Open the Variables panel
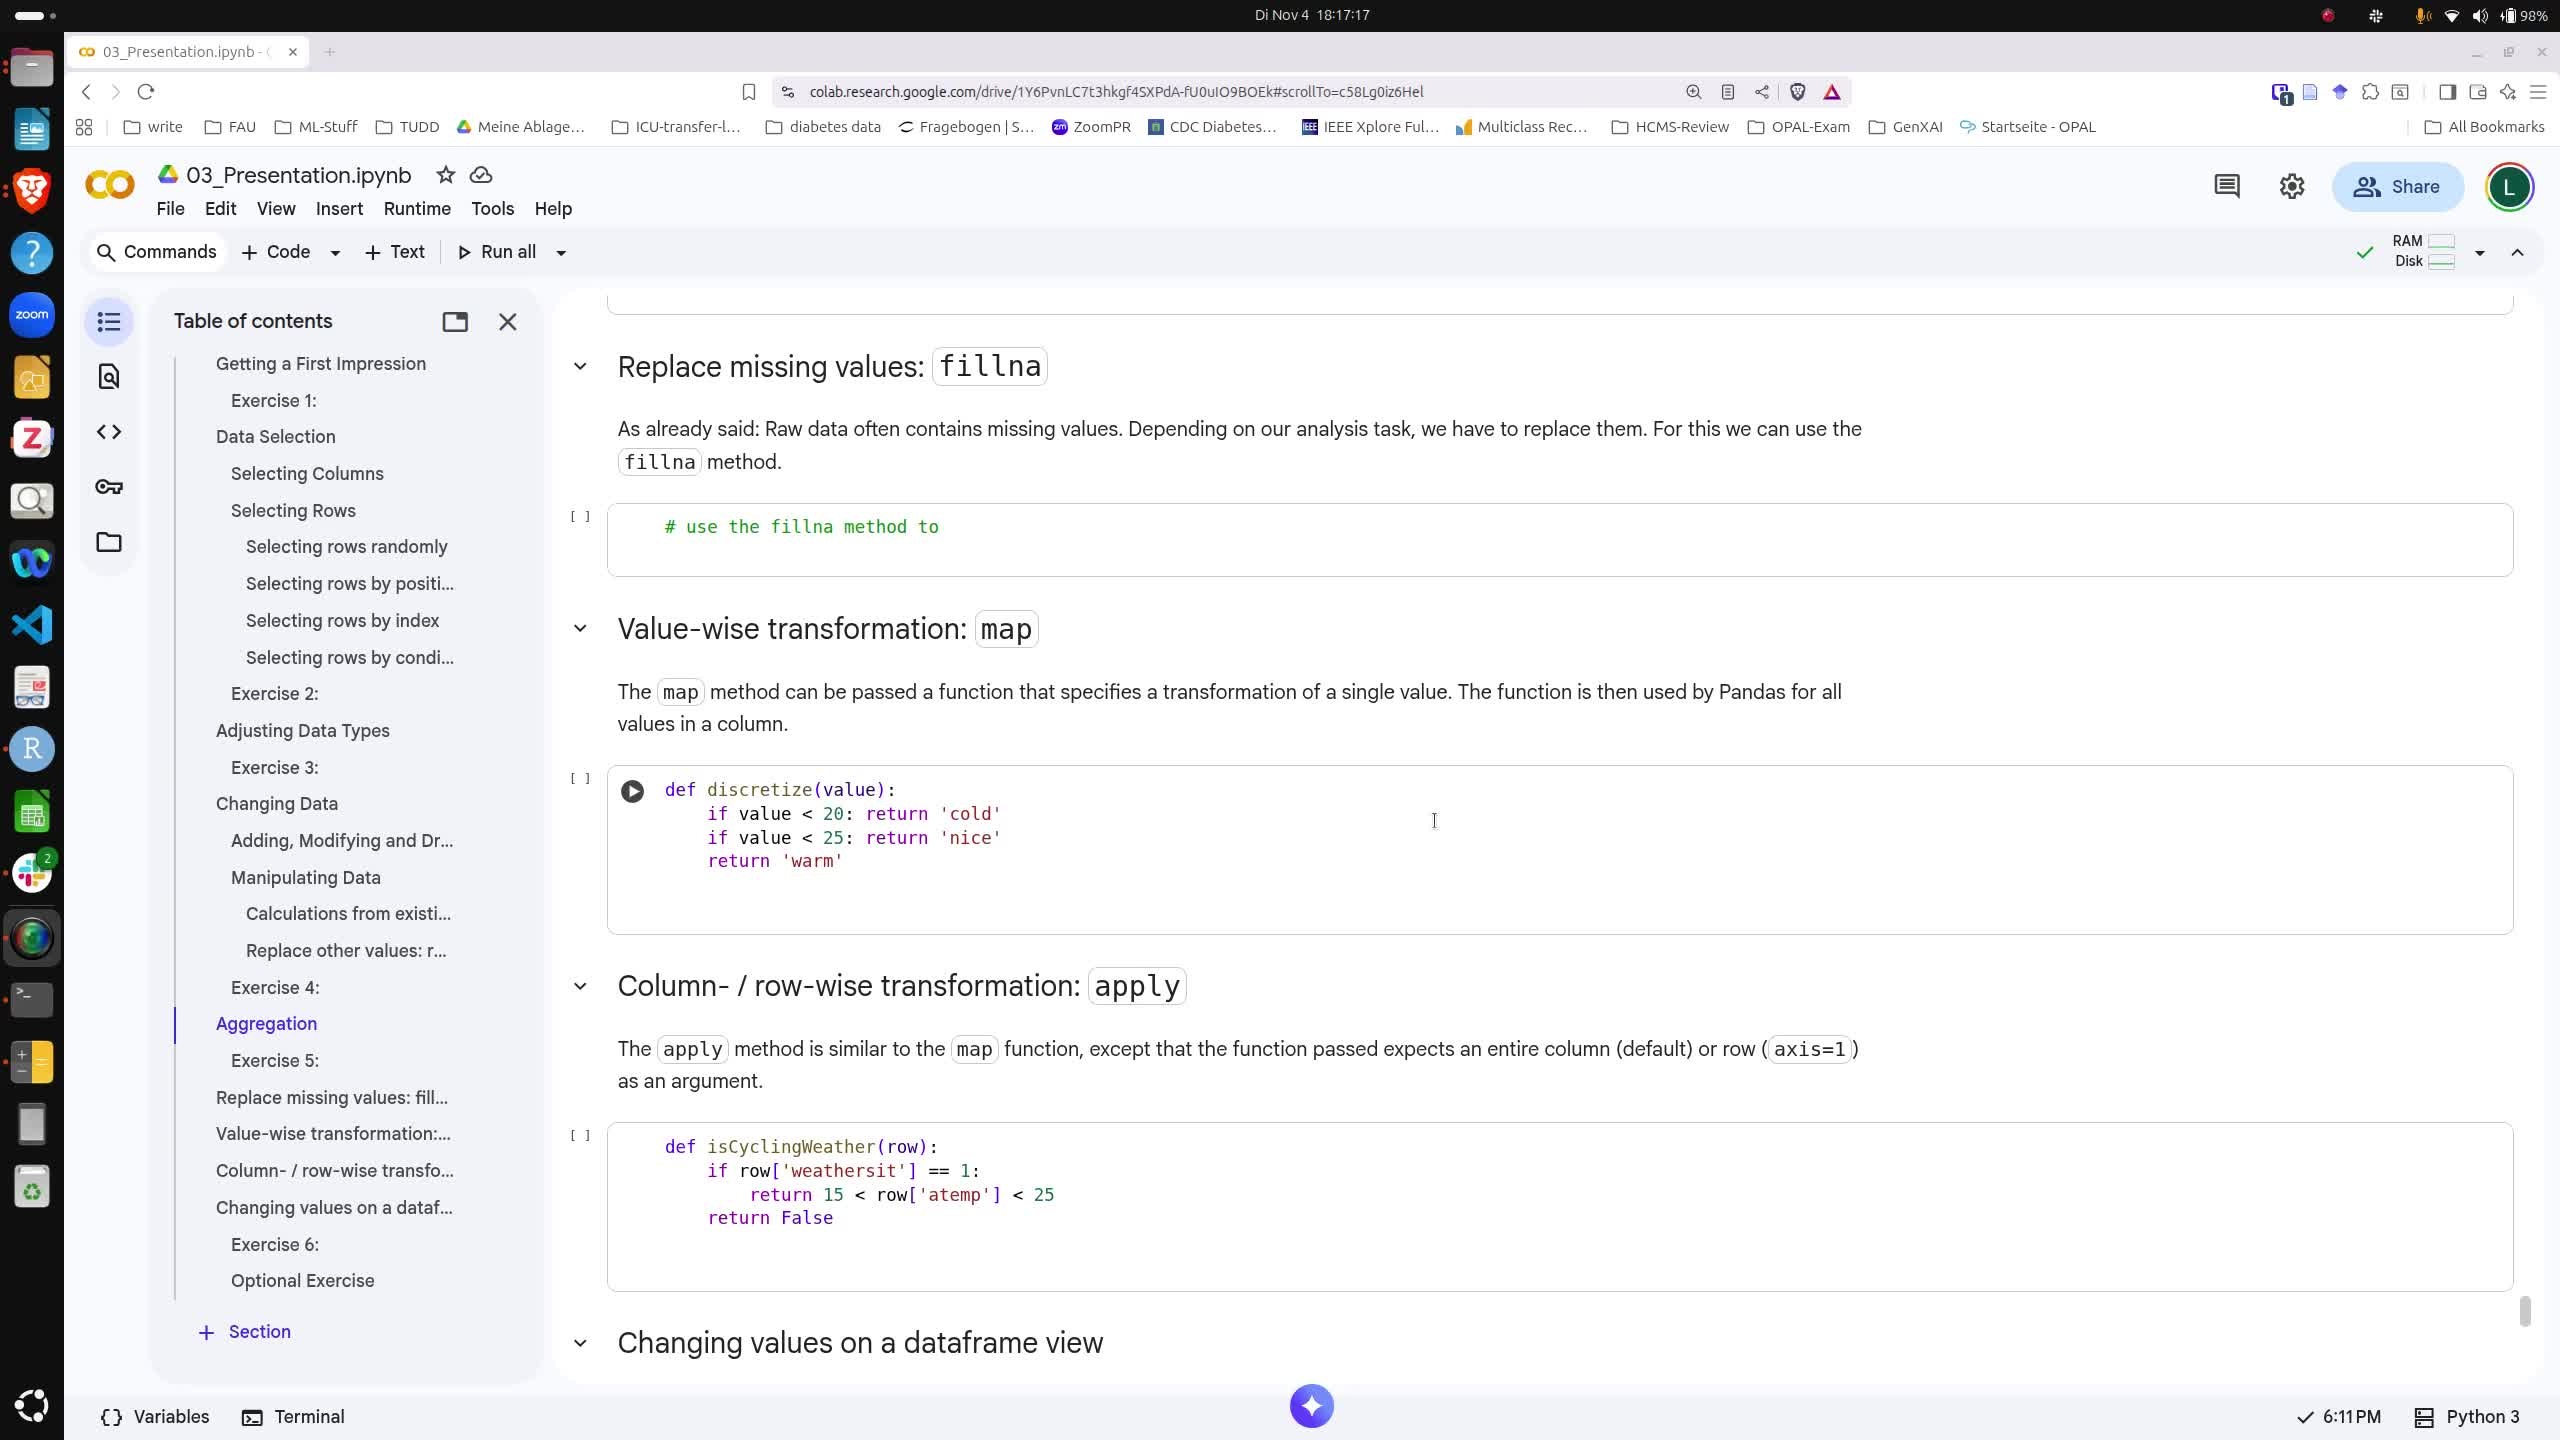 point(155,1417)
